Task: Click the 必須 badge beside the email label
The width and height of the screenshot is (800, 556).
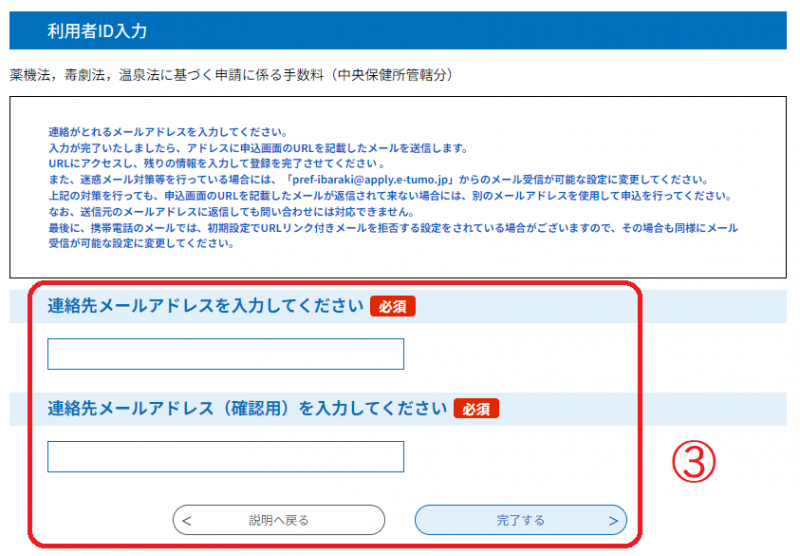Action: 392,306
